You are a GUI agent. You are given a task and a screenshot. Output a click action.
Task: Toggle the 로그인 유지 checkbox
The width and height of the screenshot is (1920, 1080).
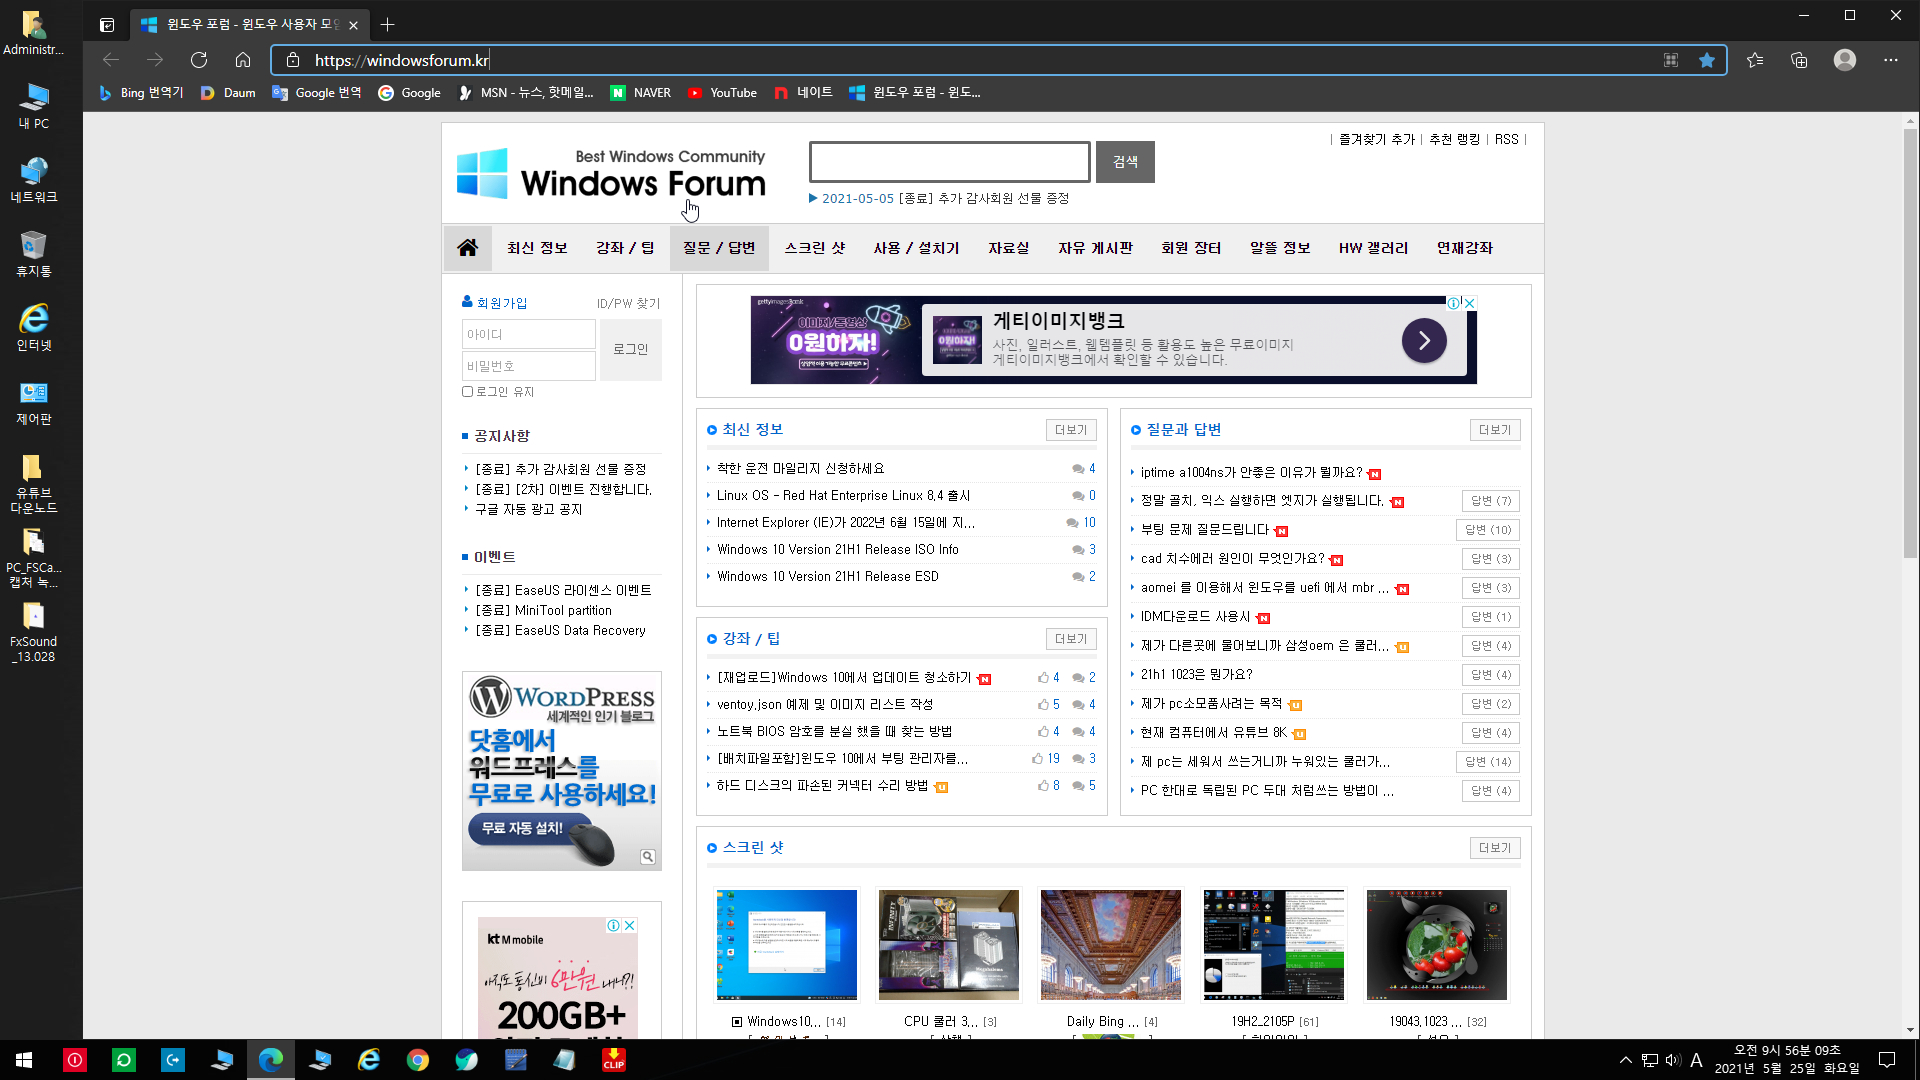pyautogui.click(x=467, y=391)
